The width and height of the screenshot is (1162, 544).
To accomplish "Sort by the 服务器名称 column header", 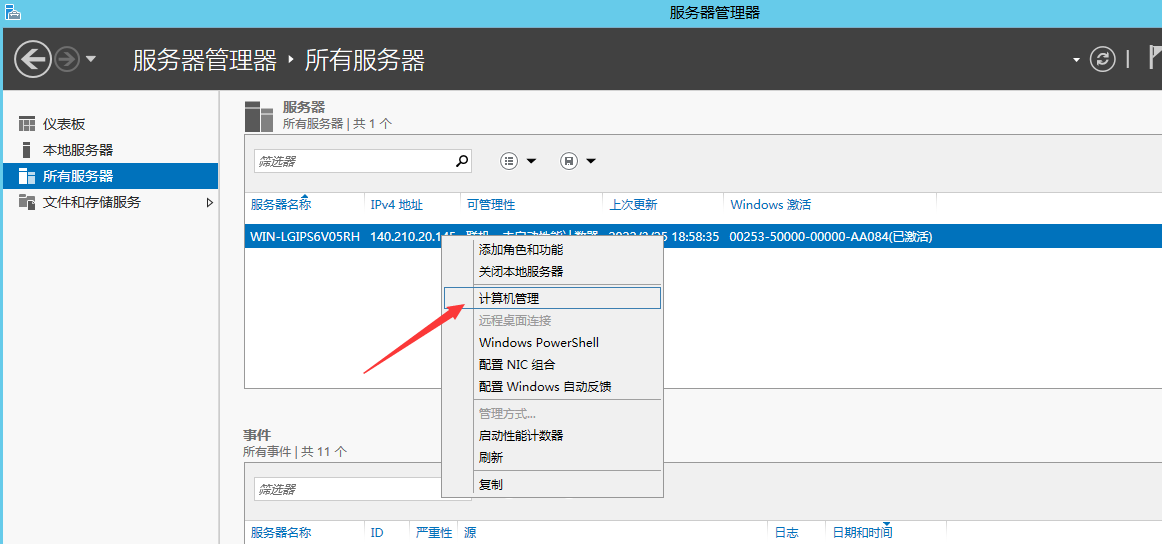I will pyautogui.click(x=281, y=204).
